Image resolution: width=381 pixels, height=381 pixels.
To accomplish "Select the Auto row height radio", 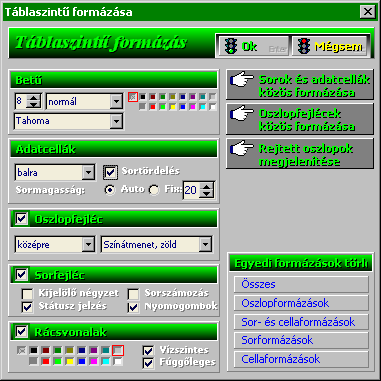I will click(110, 190).
